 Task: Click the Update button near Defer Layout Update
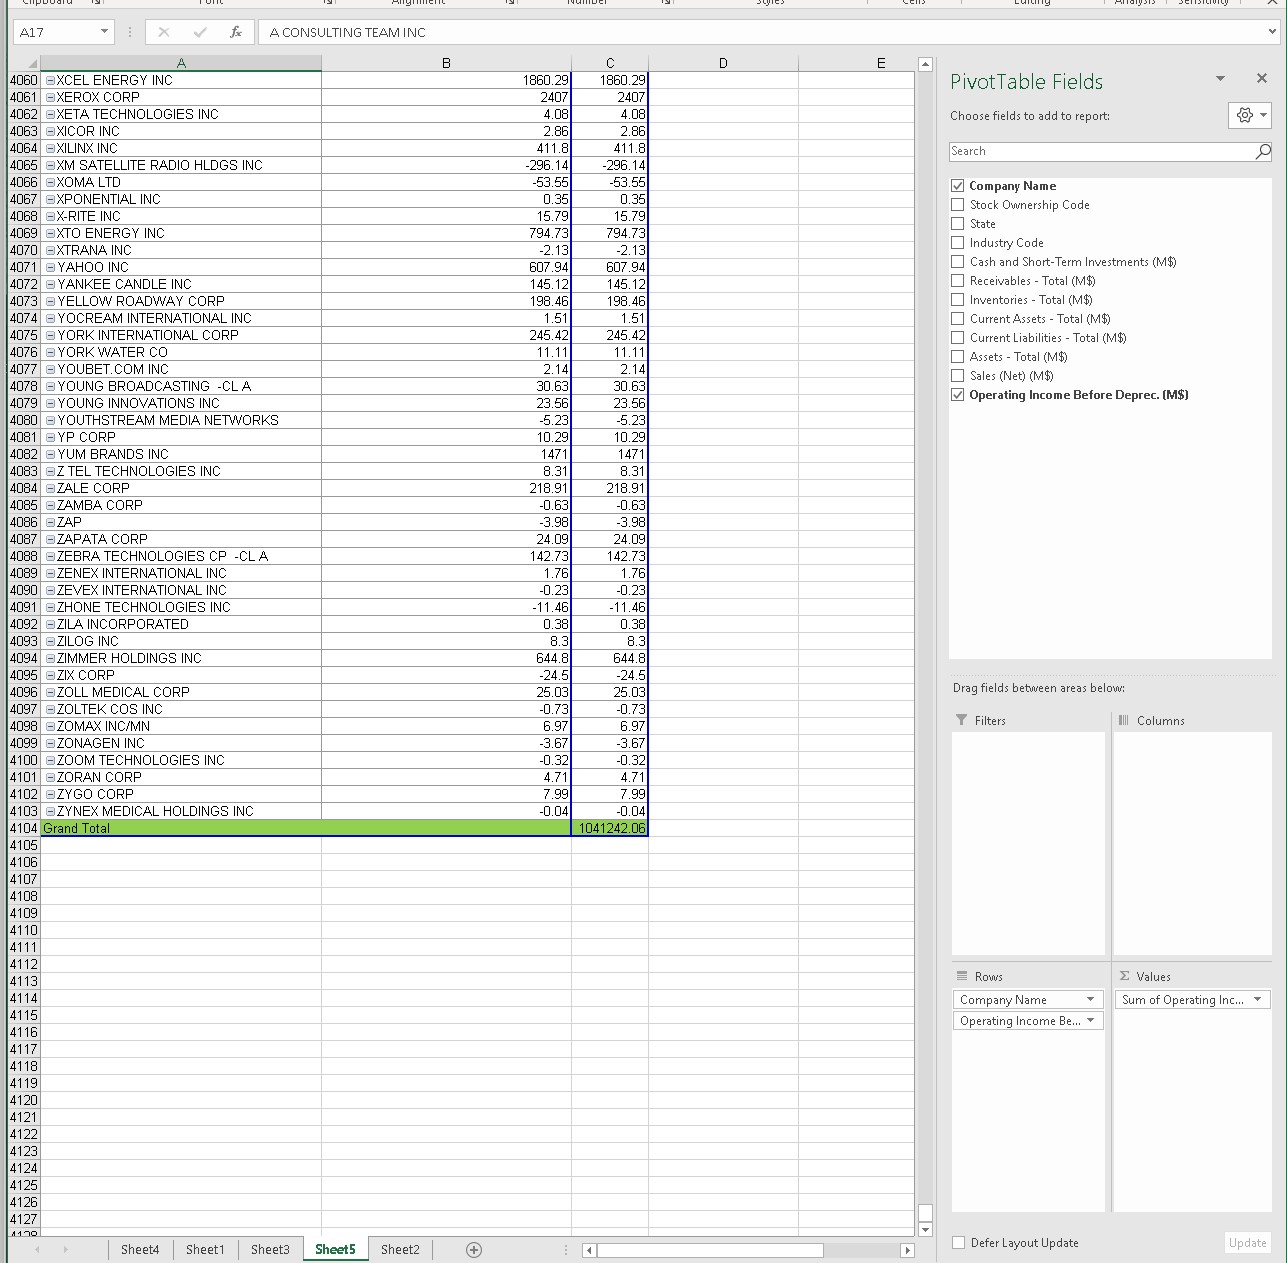1247,1242
